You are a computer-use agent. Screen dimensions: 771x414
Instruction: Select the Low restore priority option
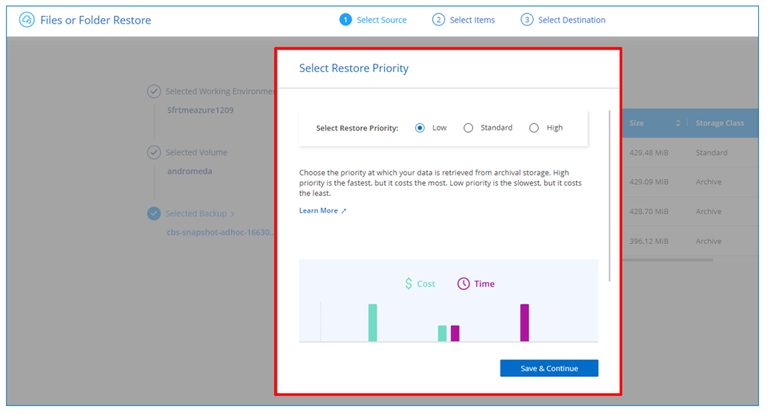pos(420,128)
